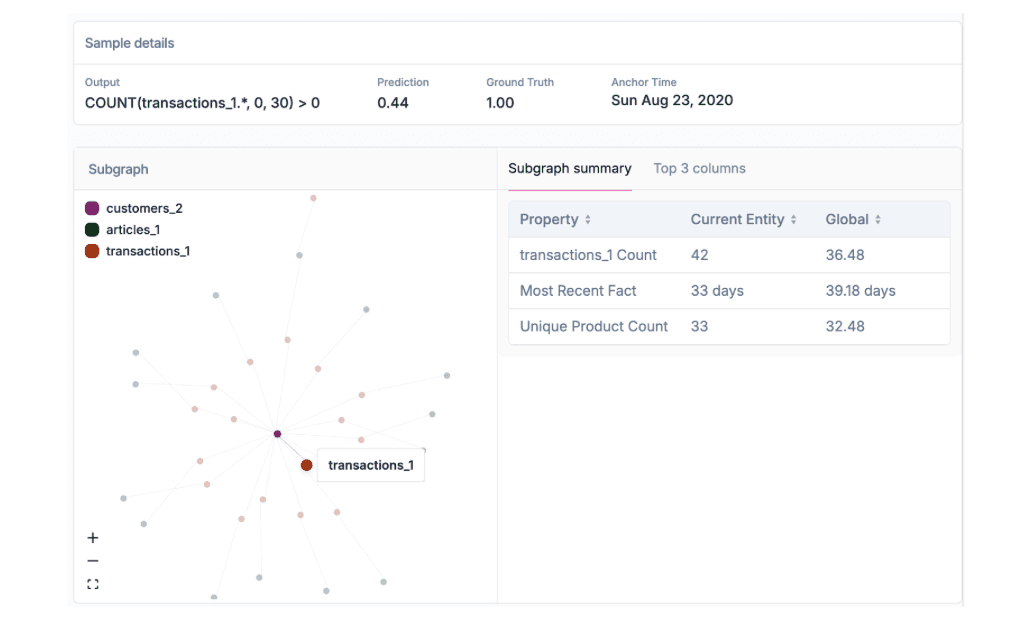Click the Anchor Time date value
The image size is (1028, 636).
[672, 100]
